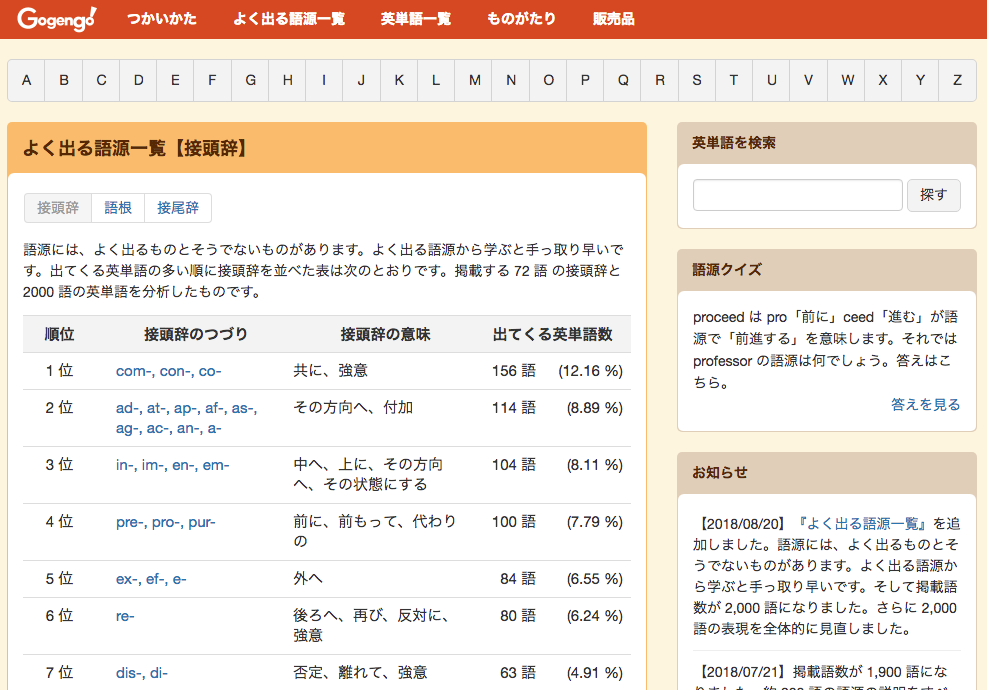Viewport: 987px width, 690px height.
Task: Open ものがたり in the navbar
Action: 521,19
